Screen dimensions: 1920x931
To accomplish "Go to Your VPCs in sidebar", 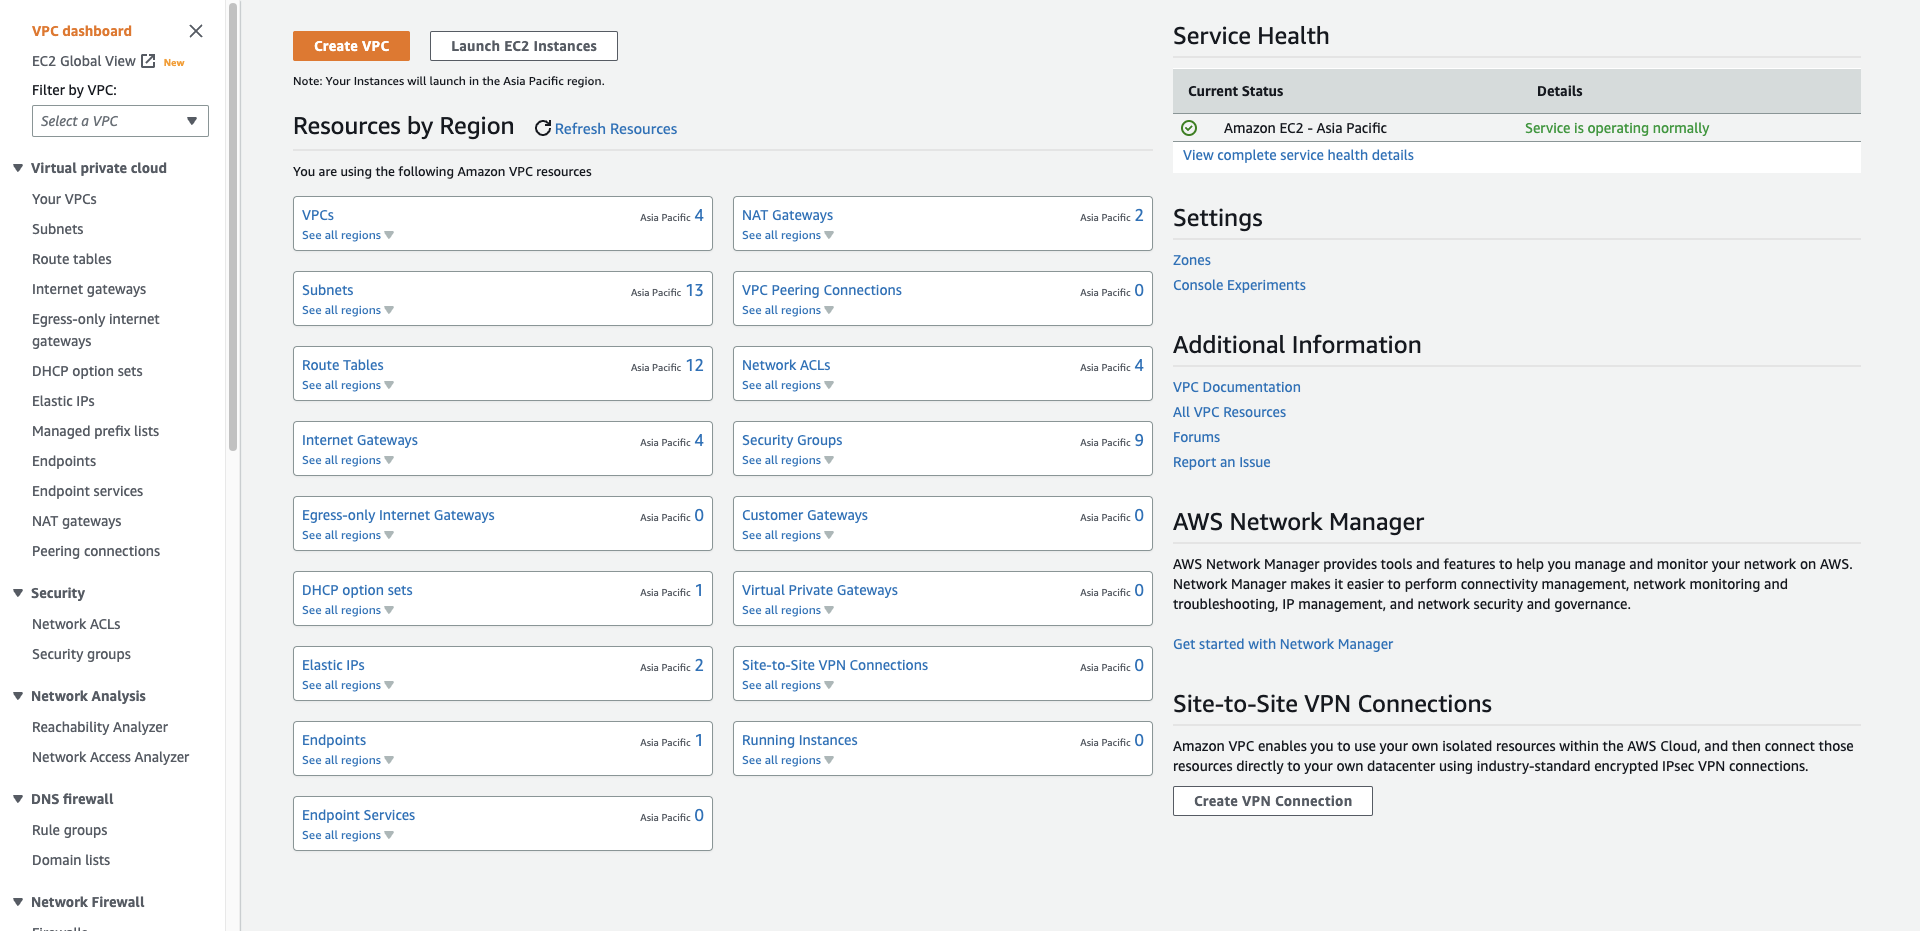I will coord(64,199).
